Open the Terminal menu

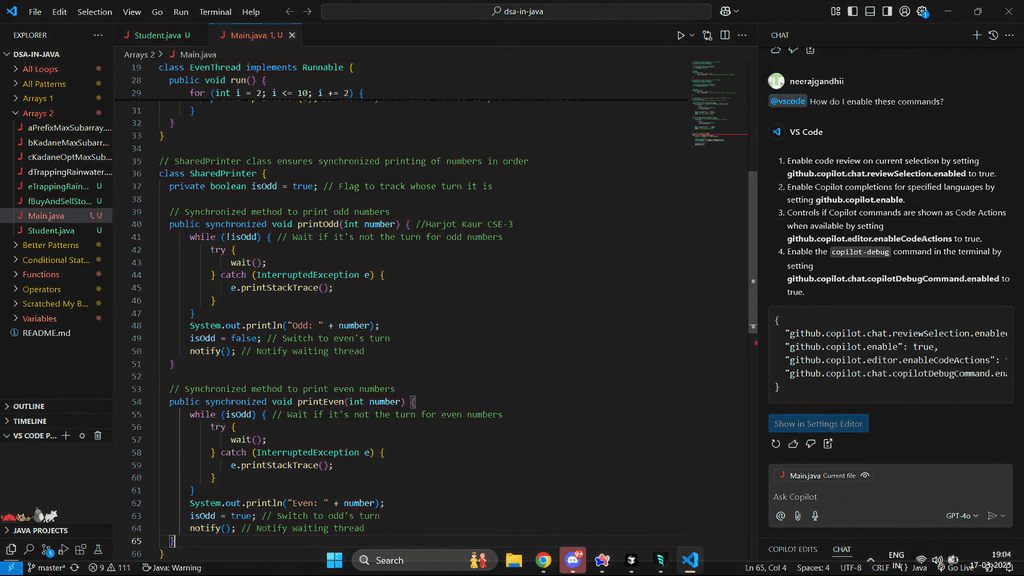[216, 11]
